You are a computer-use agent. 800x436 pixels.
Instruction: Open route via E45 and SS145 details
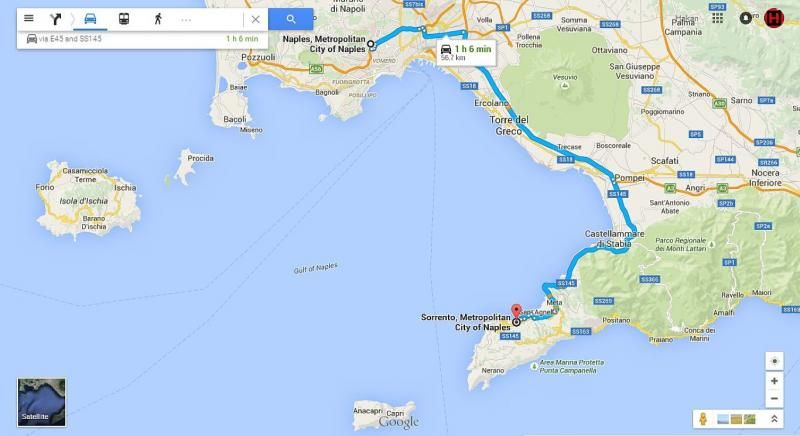point(142,39)
